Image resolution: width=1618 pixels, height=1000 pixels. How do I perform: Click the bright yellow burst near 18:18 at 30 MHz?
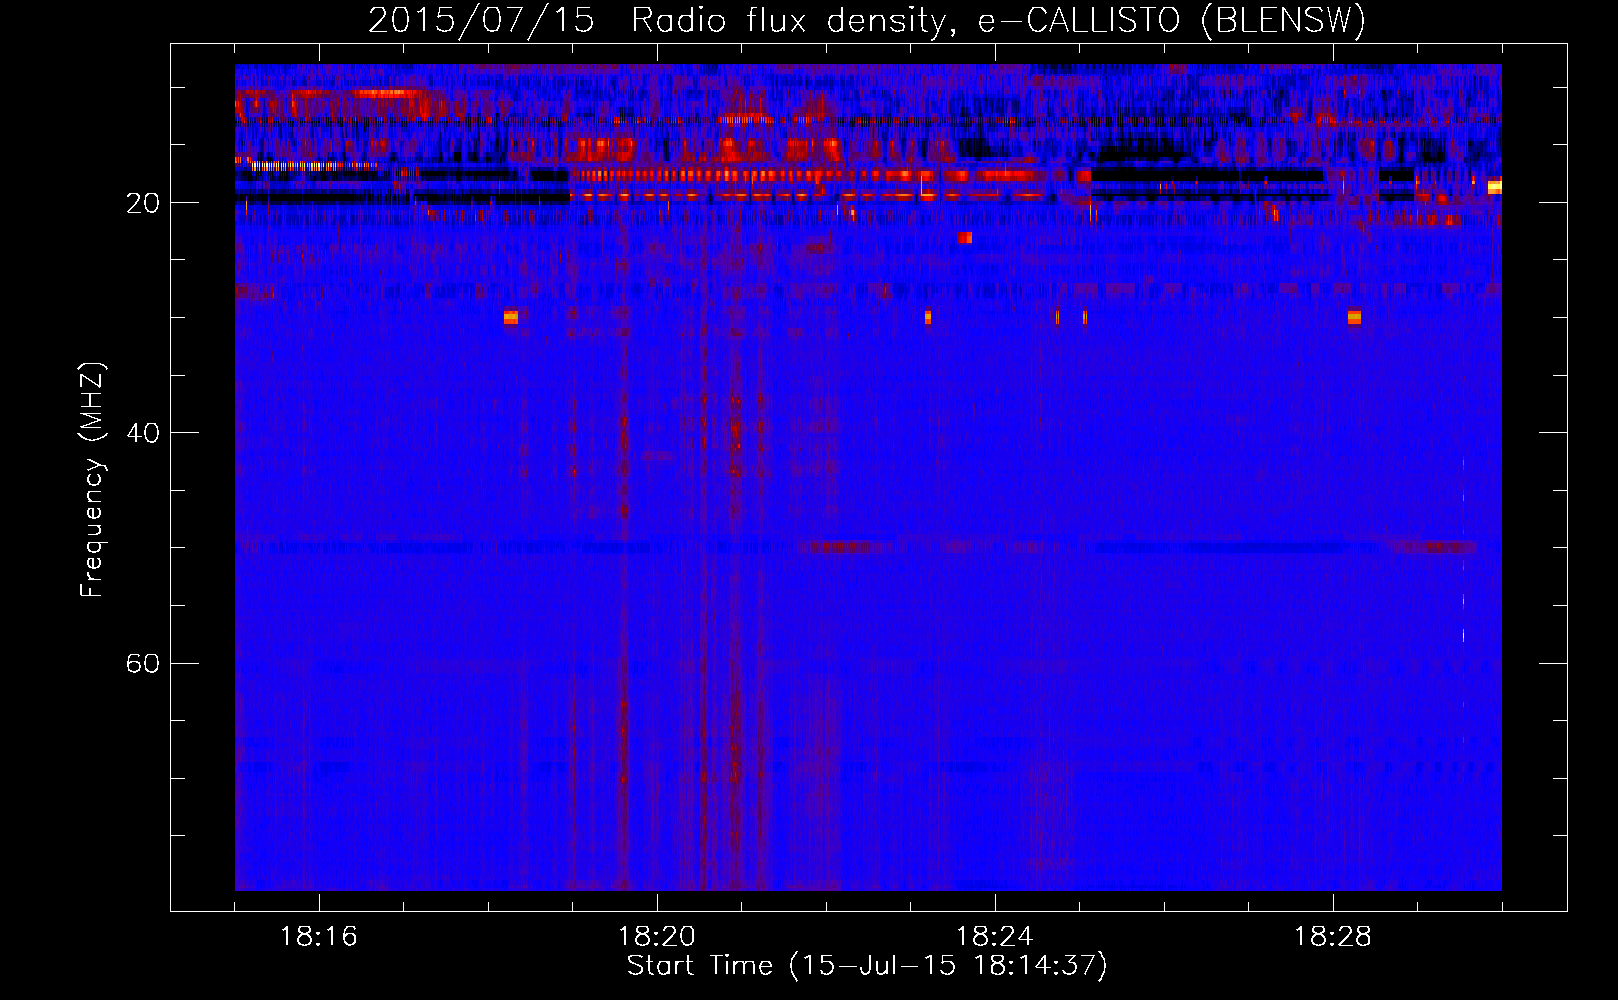click(x=511, y=318)
